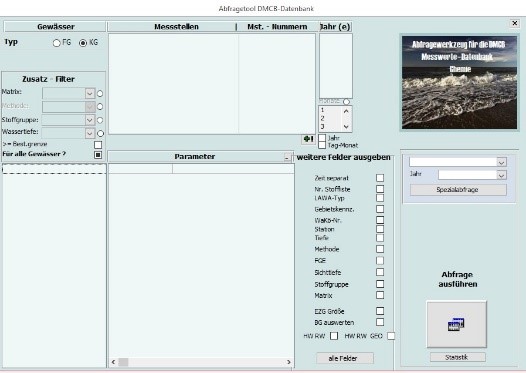Click the Parameter header
The width and height of the screenshot is (526, 373).
196,157
